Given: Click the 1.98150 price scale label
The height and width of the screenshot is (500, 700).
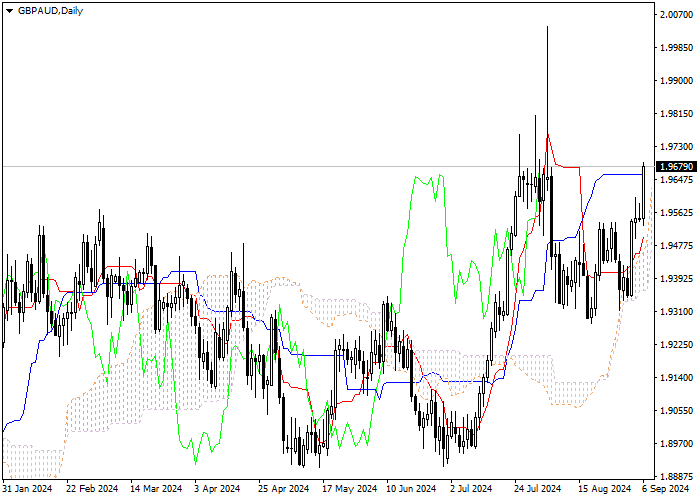Looking at the screenshot, I should coord(676,113).
